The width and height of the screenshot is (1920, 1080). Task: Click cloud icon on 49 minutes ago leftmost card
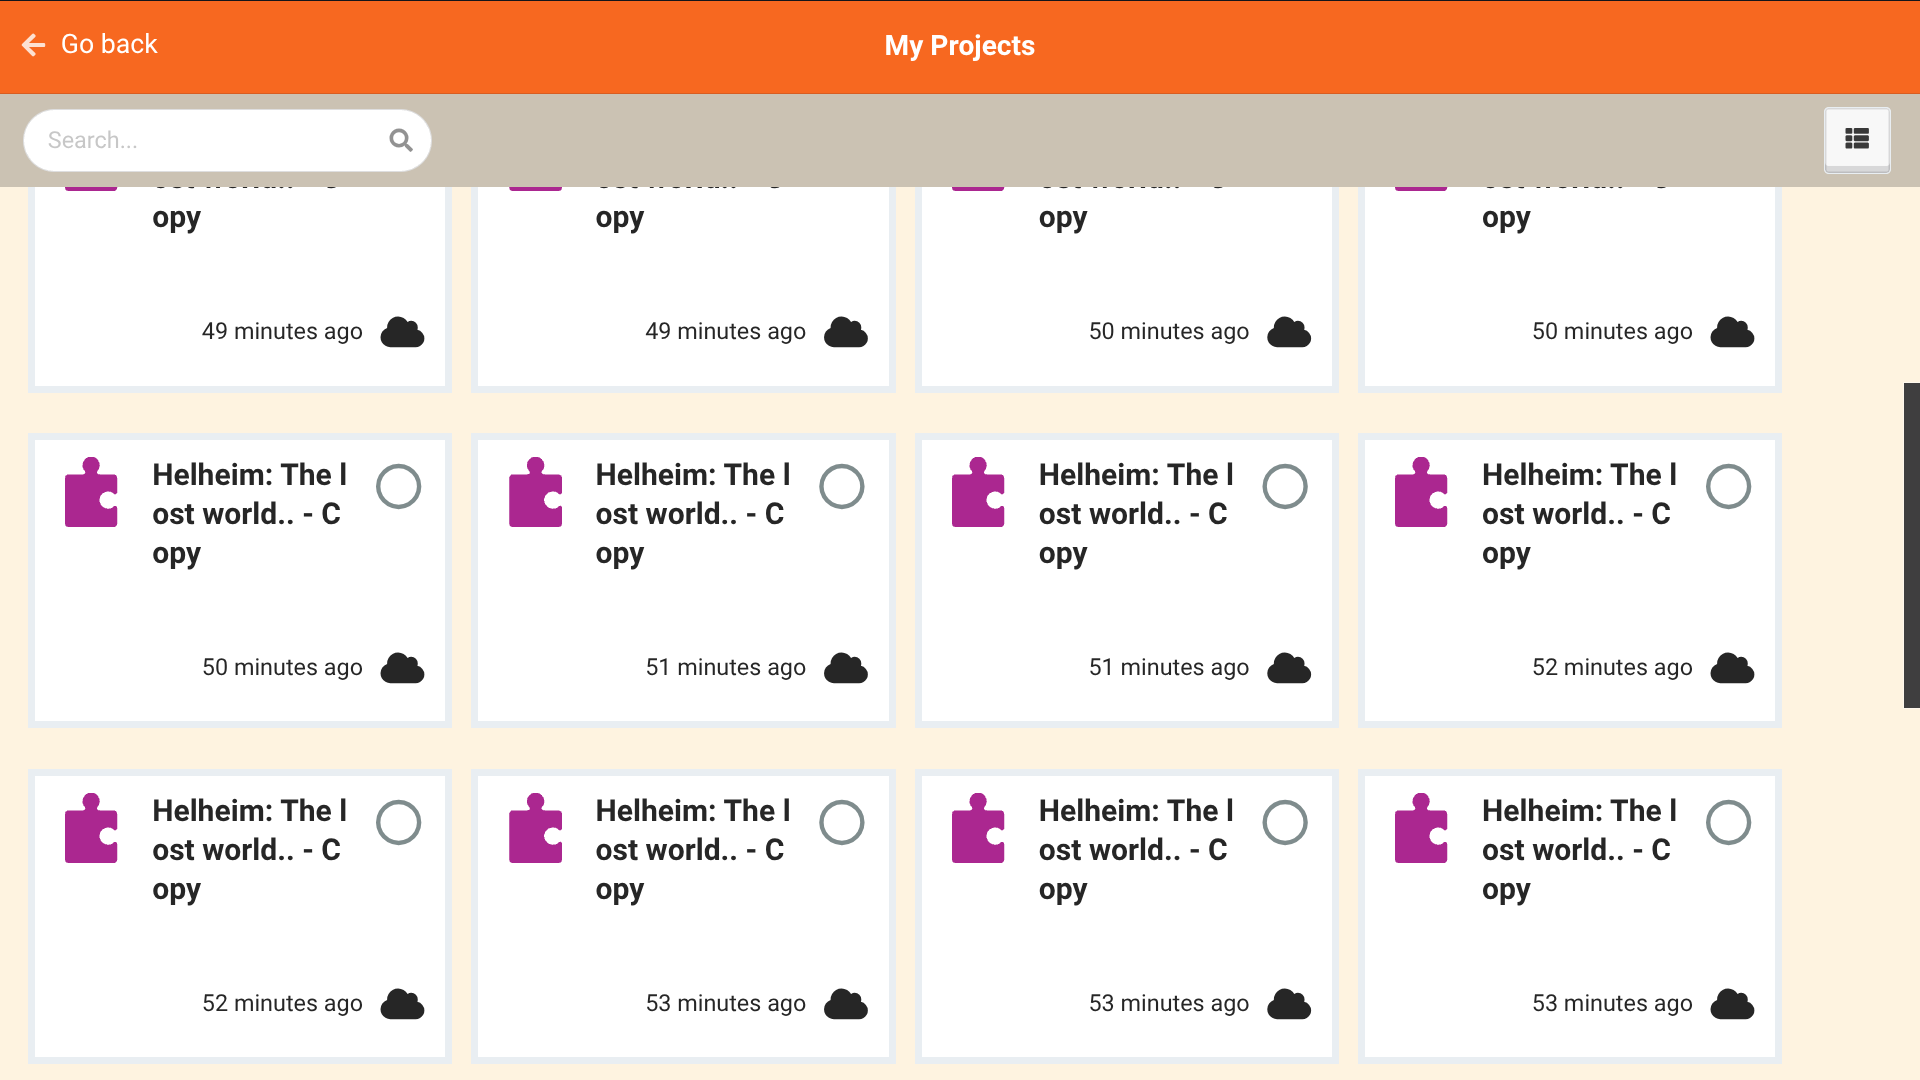[x=402, y=332]
